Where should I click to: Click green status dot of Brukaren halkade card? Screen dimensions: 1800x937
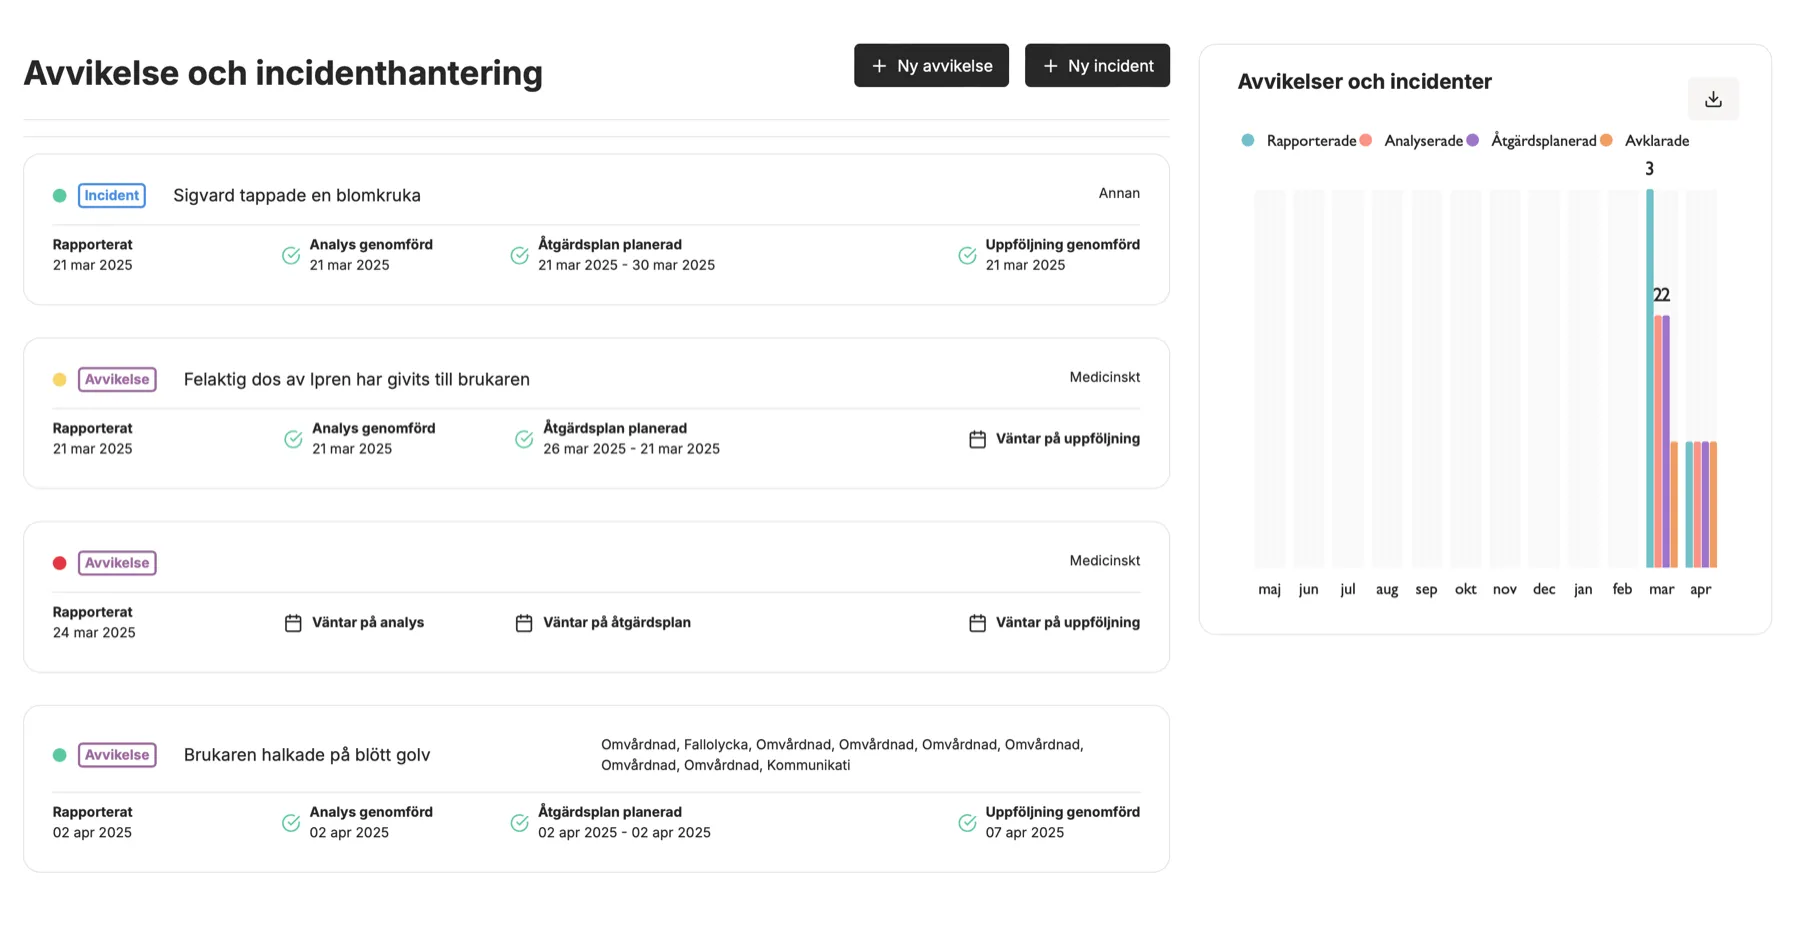click(60, 755)
